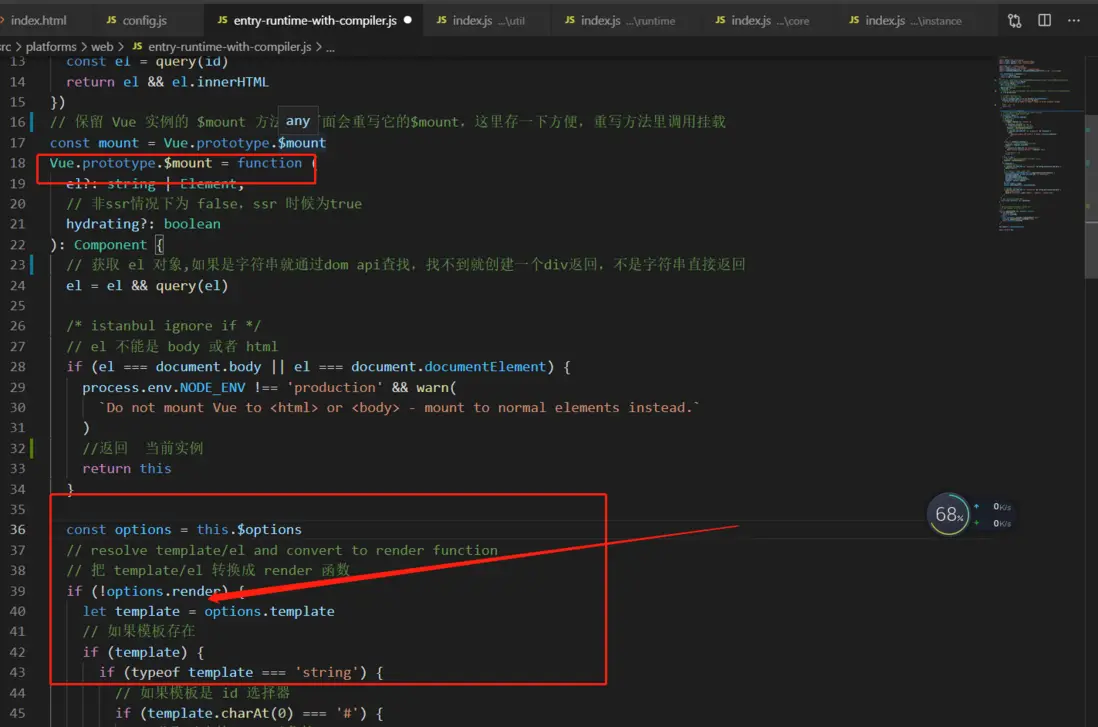This screenshot has width=1098, height=727.
Task: Click 'Vue.prototype.$mount' on line 18
Action: click(x=130, y=163)
